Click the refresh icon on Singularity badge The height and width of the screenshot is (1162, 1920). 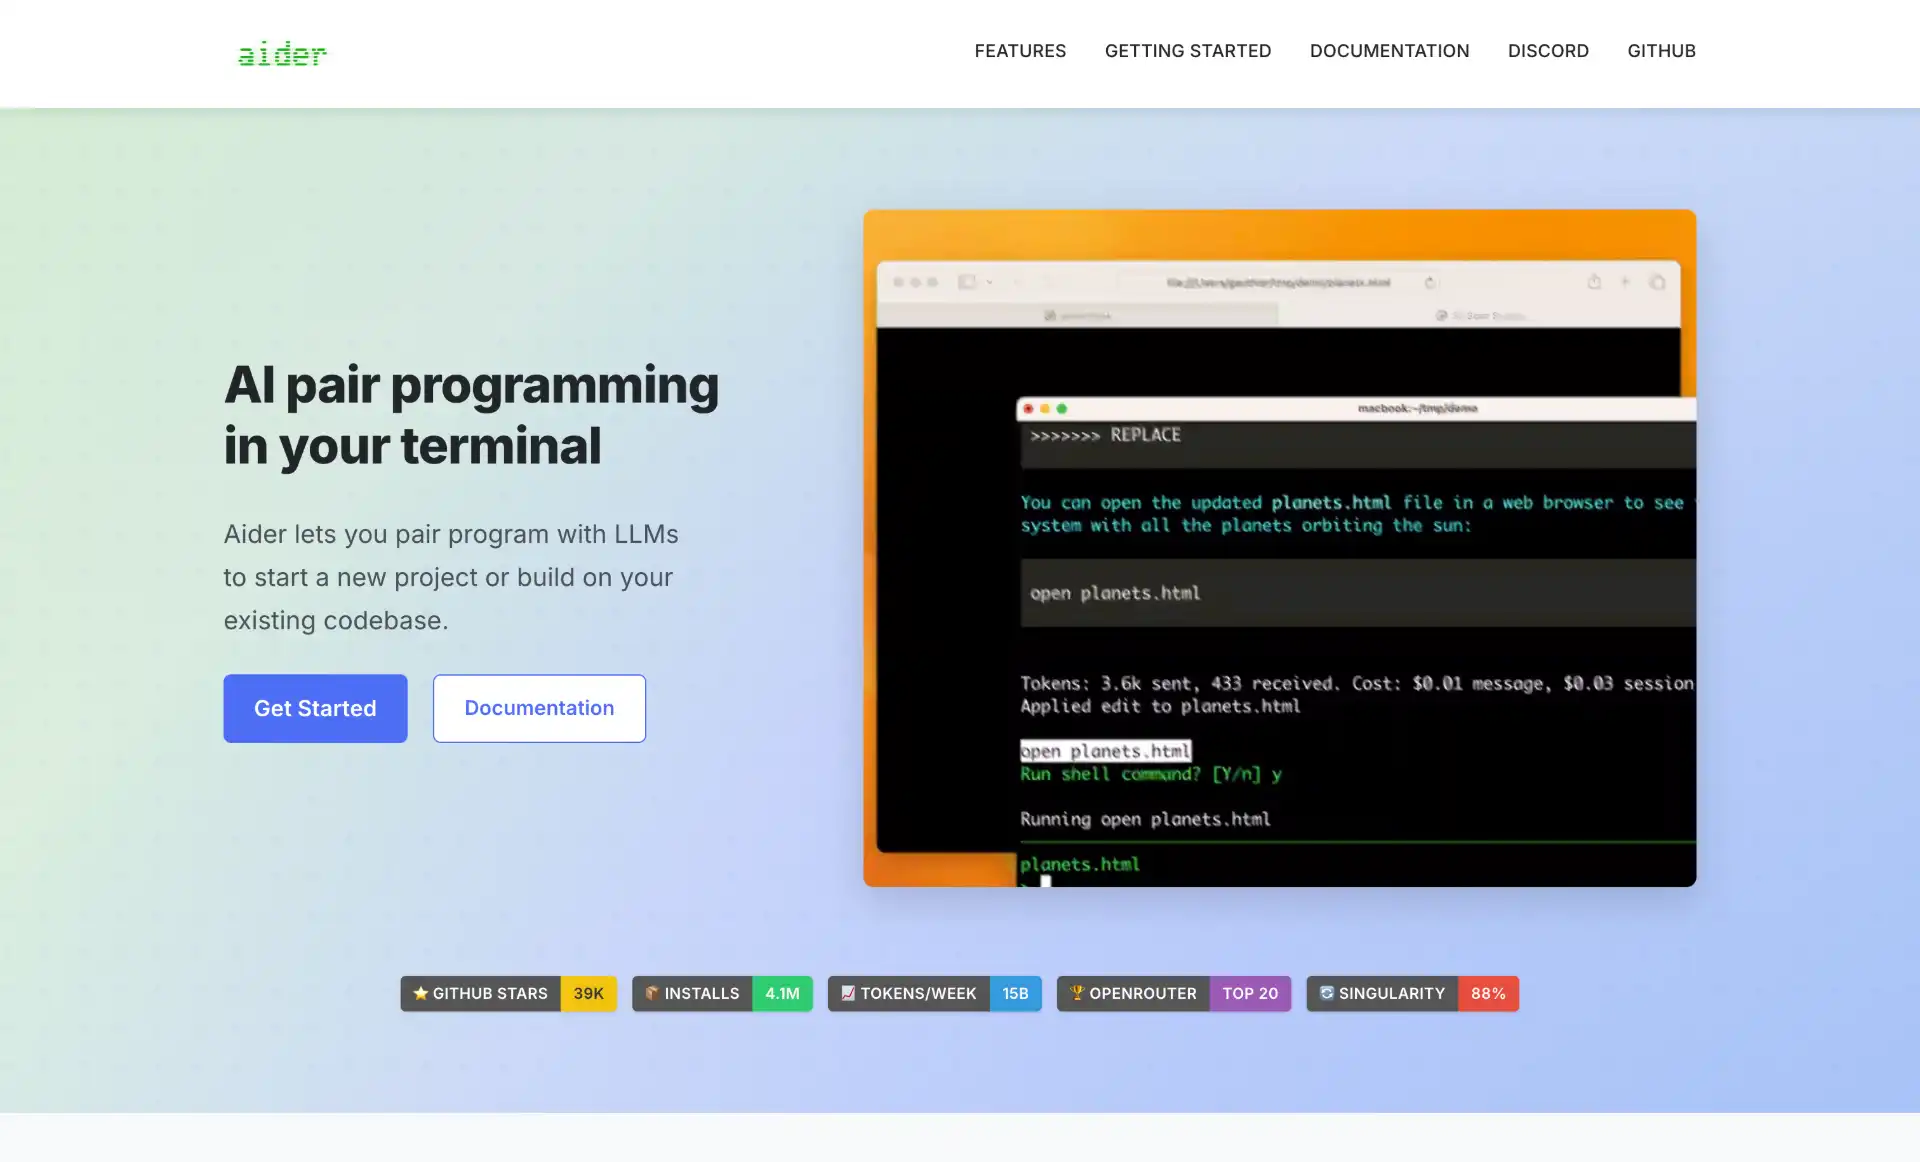pyautogui.click(x=1327, y=993)
